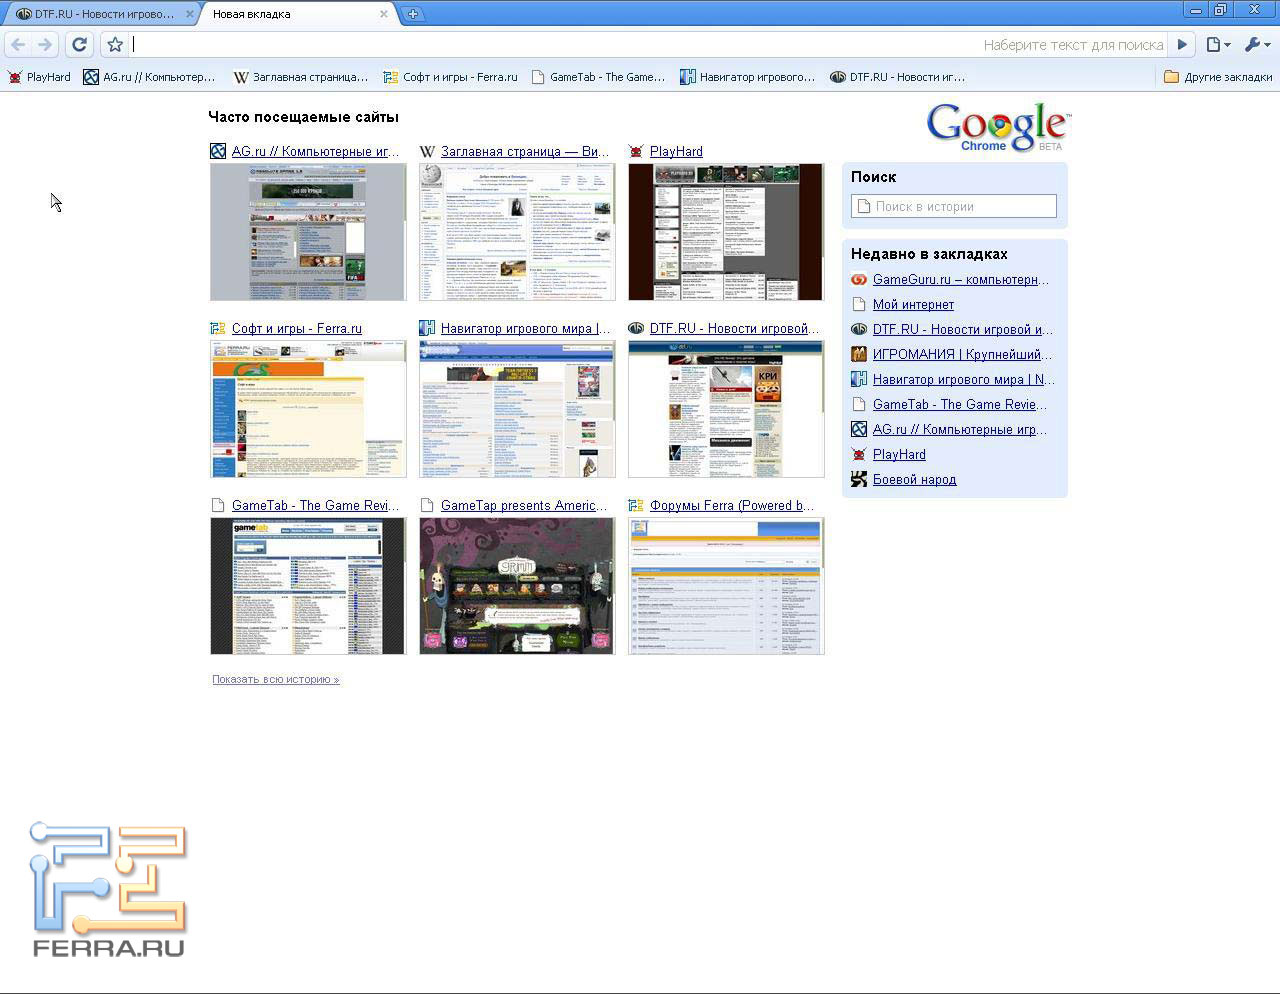Screen dimensions: 1280x994
Task: Open the wrench settings menu
Action: pyautogui.click(x=1257, y=44)
